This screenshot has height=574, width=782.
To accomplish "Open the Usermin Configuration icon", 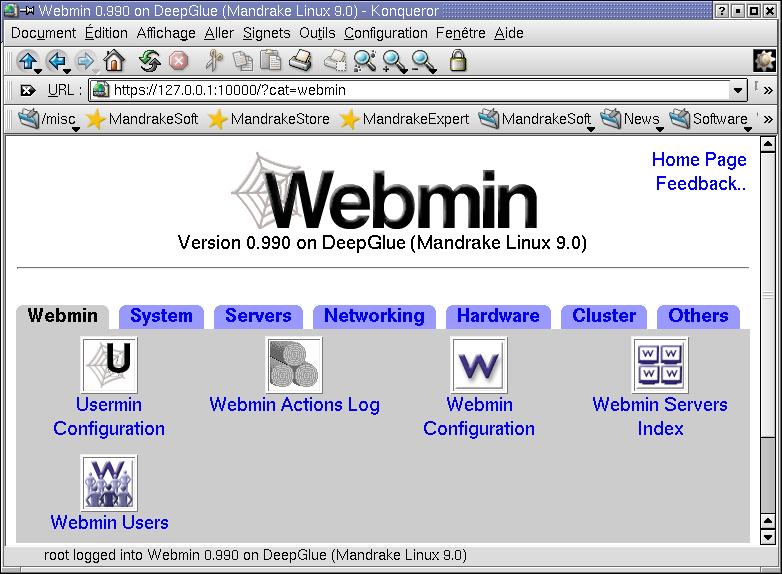I will [x=109, y=365].
